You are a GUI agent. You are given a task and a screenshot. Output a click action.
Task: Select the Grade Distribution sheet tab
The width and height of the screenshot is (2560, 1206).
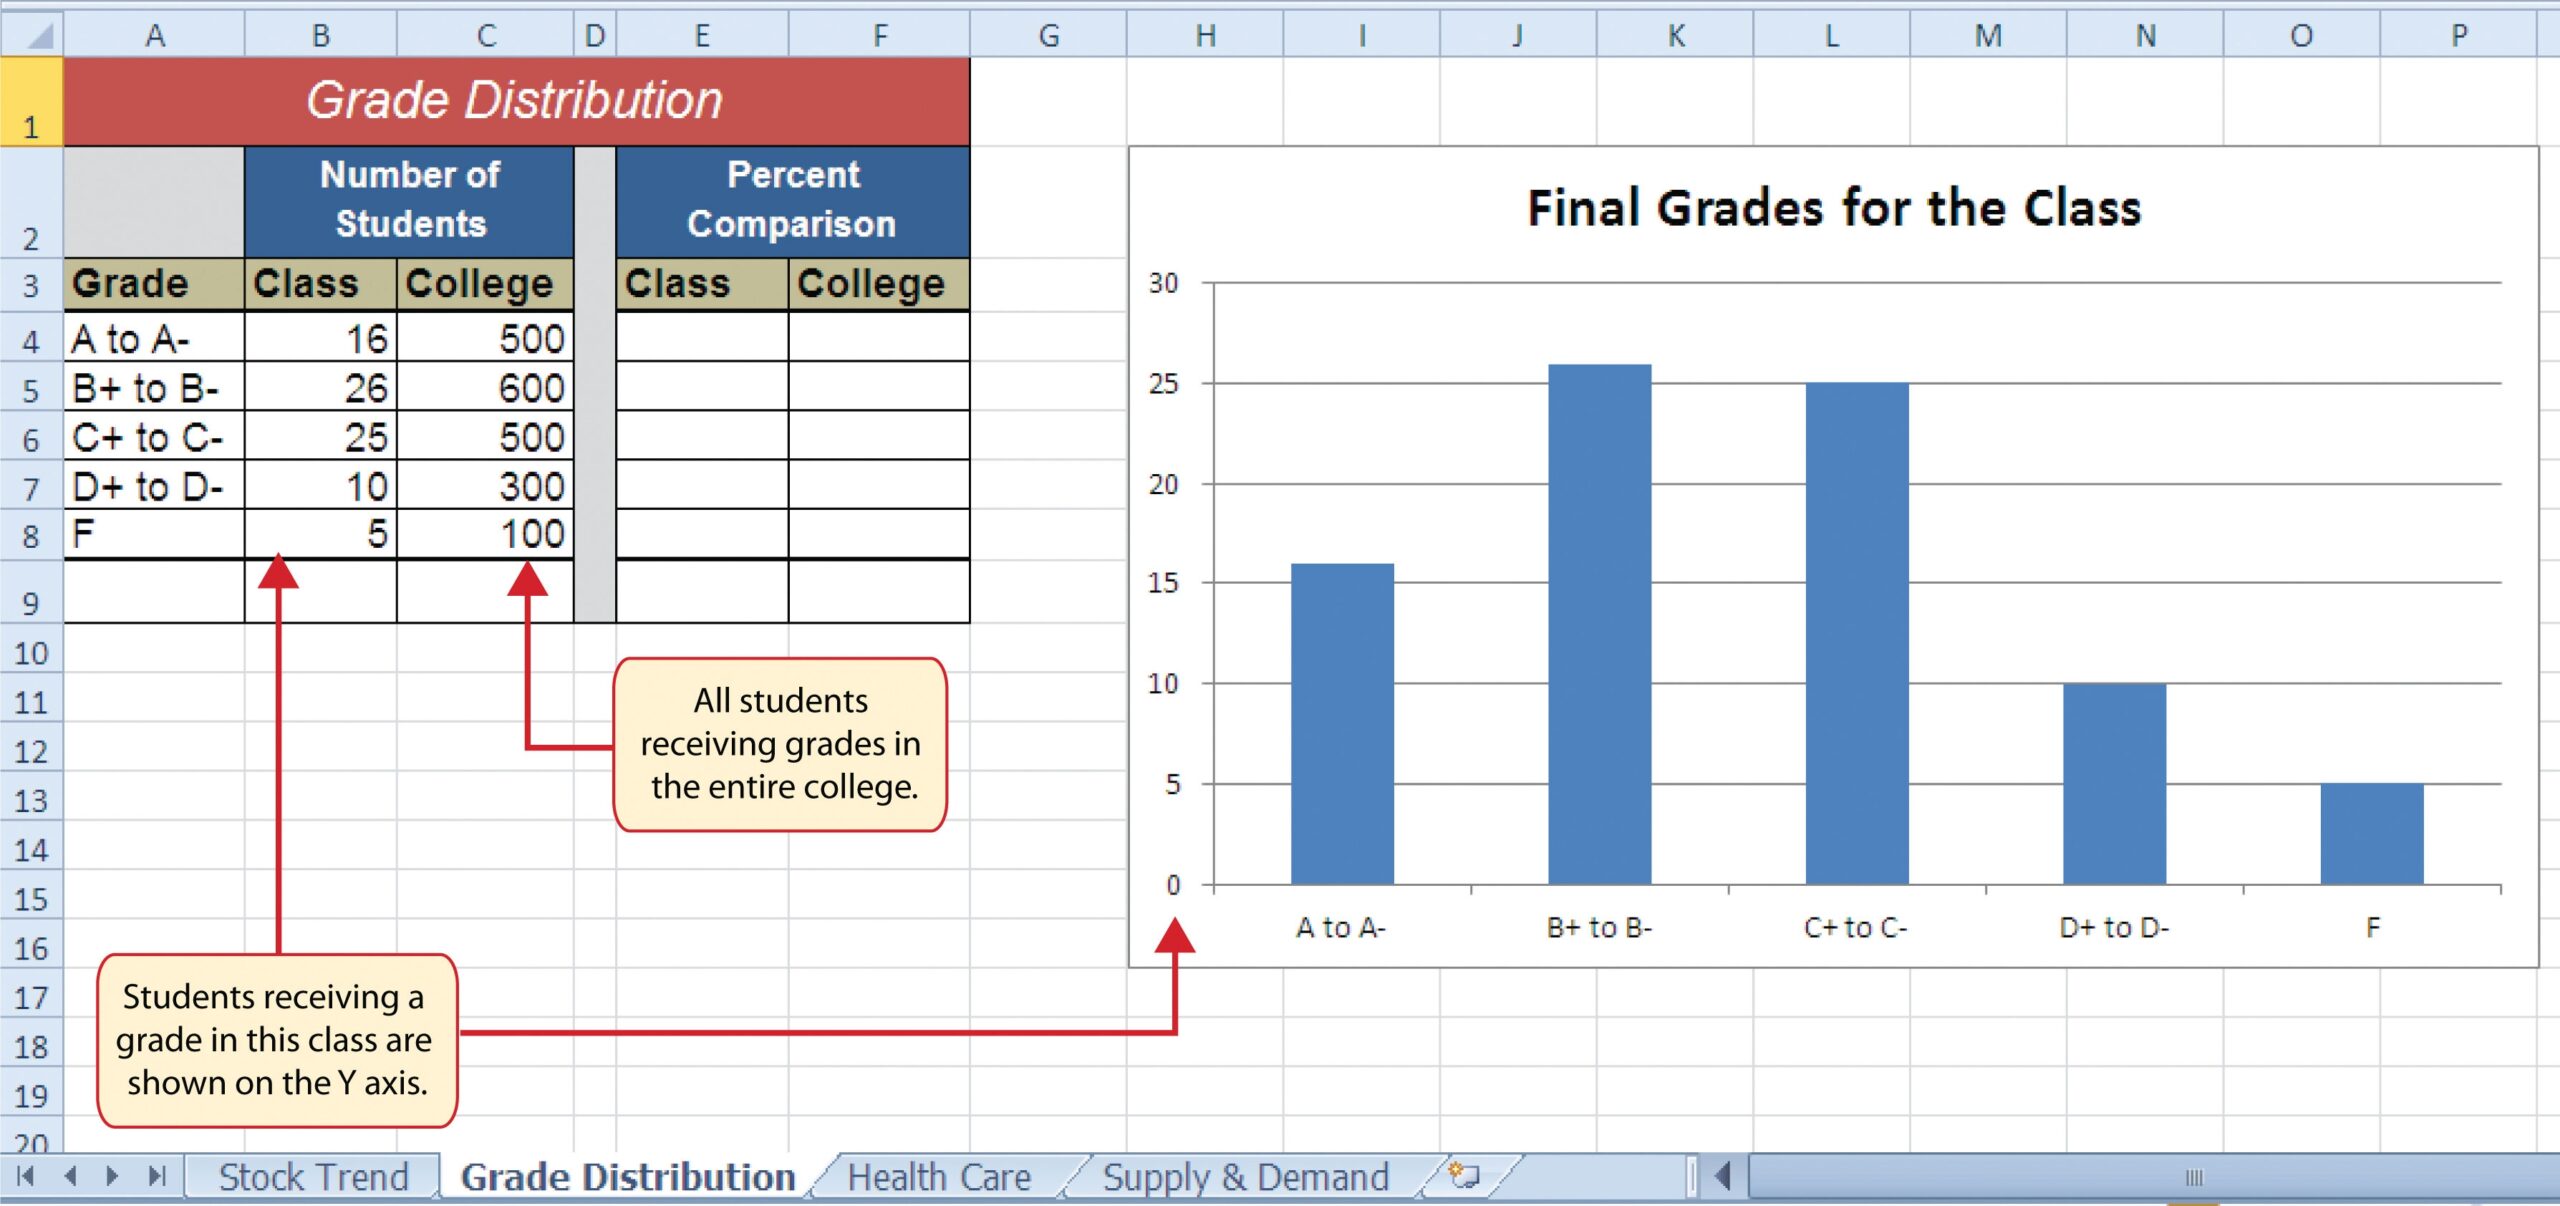click(x=628, y=1177)
